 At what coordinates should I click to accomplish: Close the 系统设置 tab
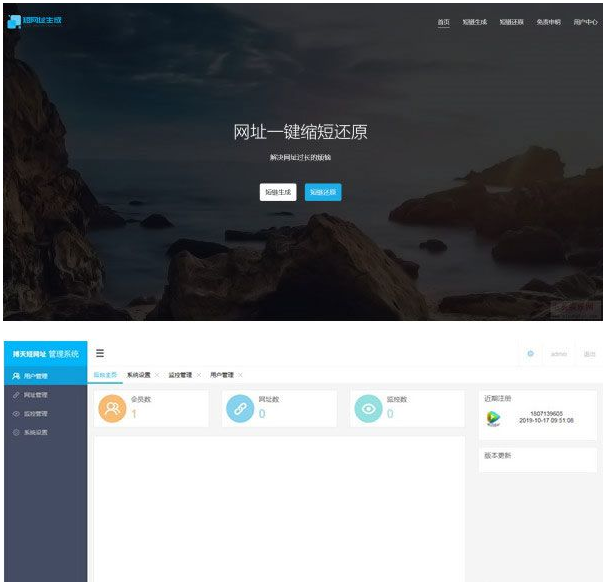[x=157, y=375]
